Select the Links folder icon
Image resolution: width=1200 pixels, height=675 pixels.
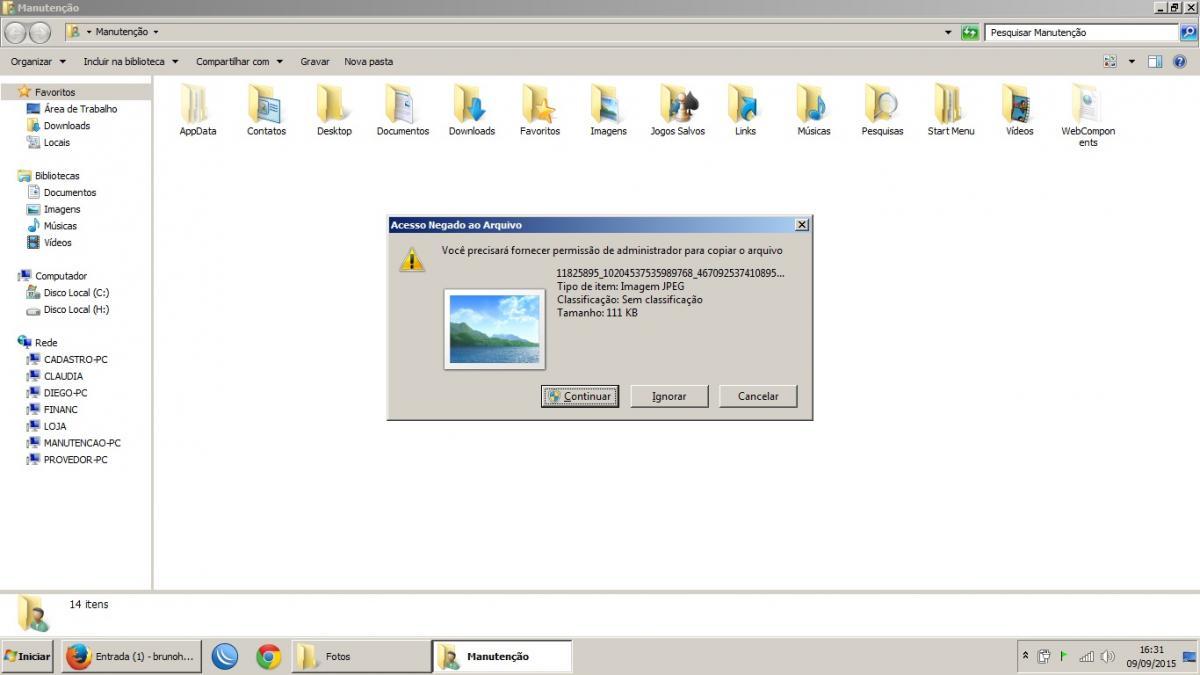click(x=745, y=104)
